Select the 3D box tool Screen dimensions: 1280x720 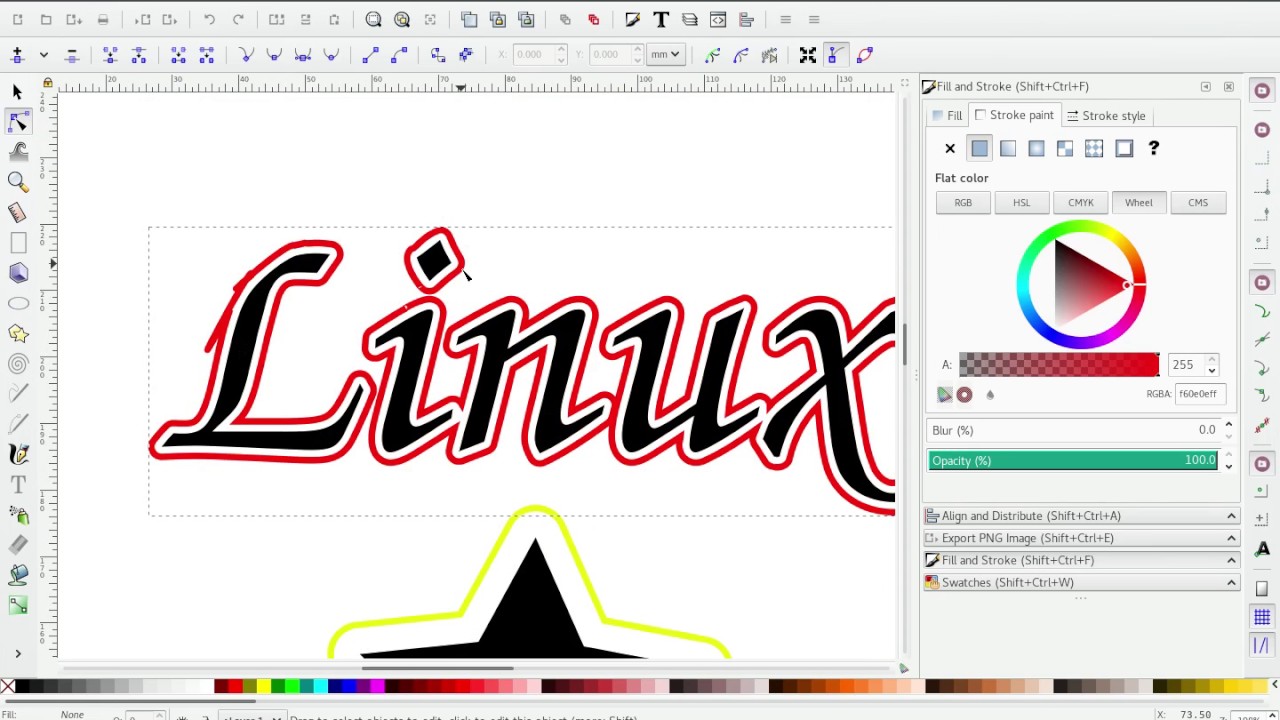tap(18, 273)
